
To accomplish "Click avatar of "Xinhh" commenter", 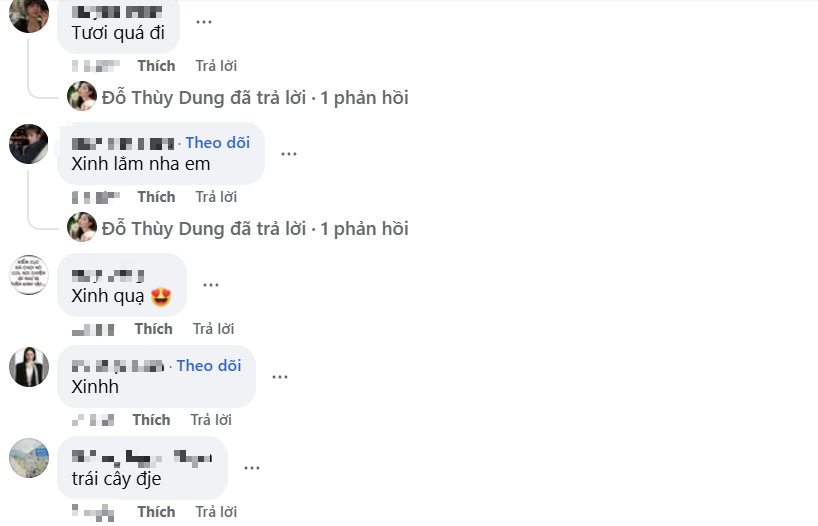I will point(29,367).
